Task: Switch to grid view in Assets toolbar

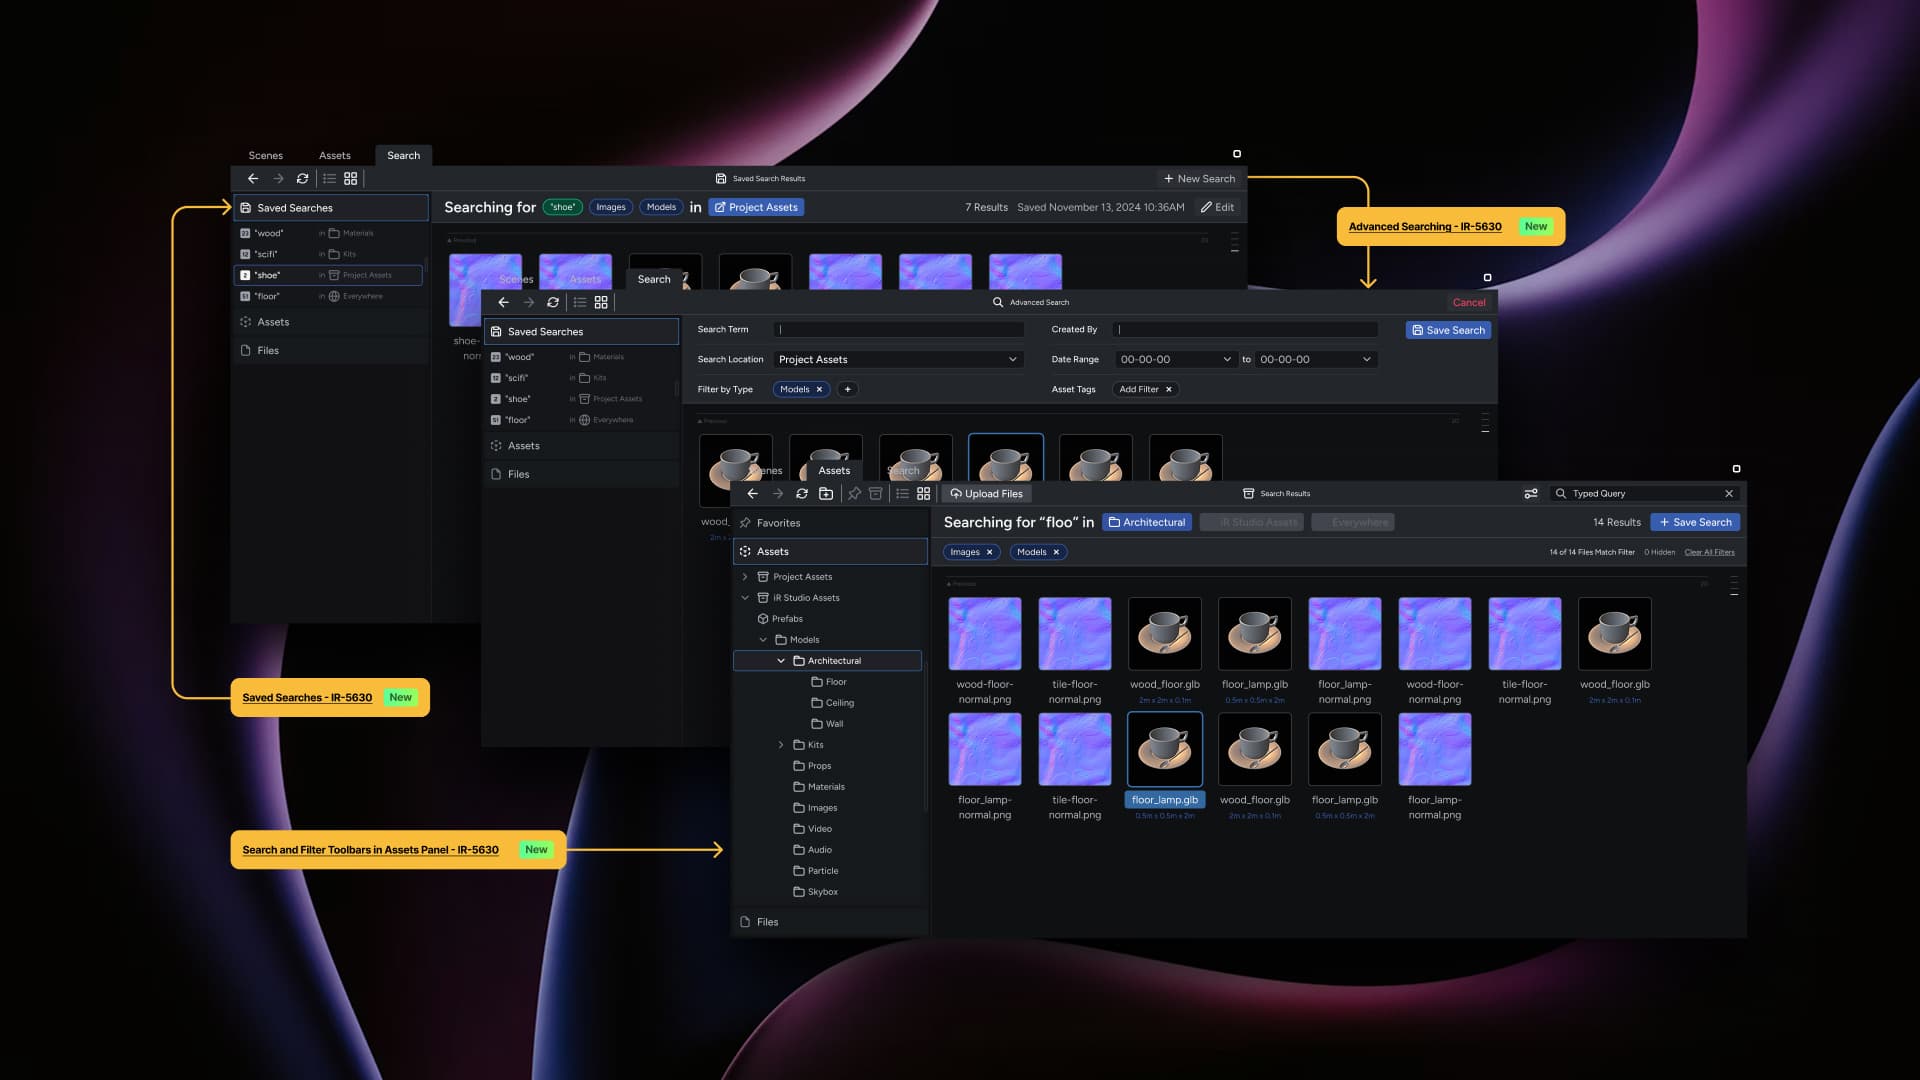Action: 924,494
